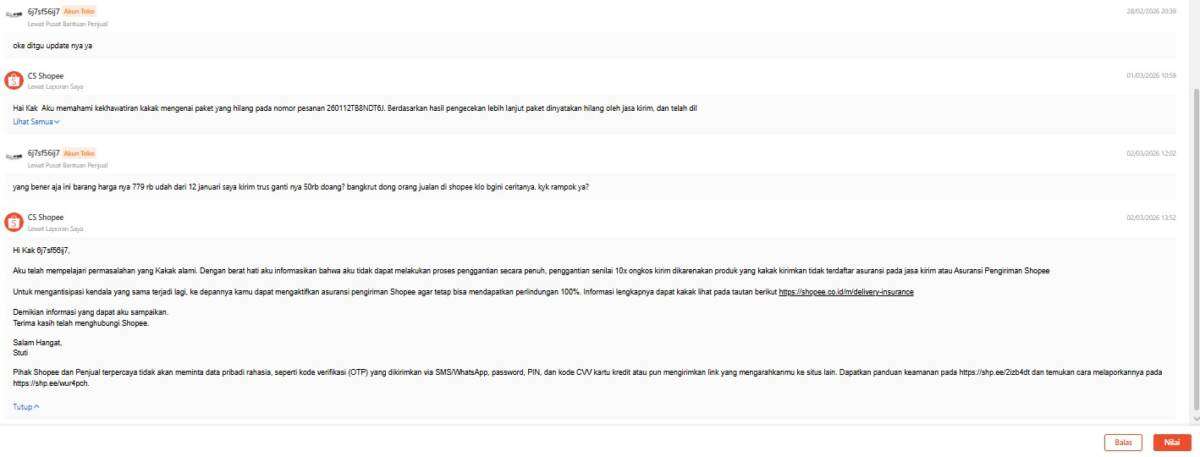Screen dimensions: 1200x457
Task: Click the username 6j7sf56ij7 on the first message
Action: [43, 11]
